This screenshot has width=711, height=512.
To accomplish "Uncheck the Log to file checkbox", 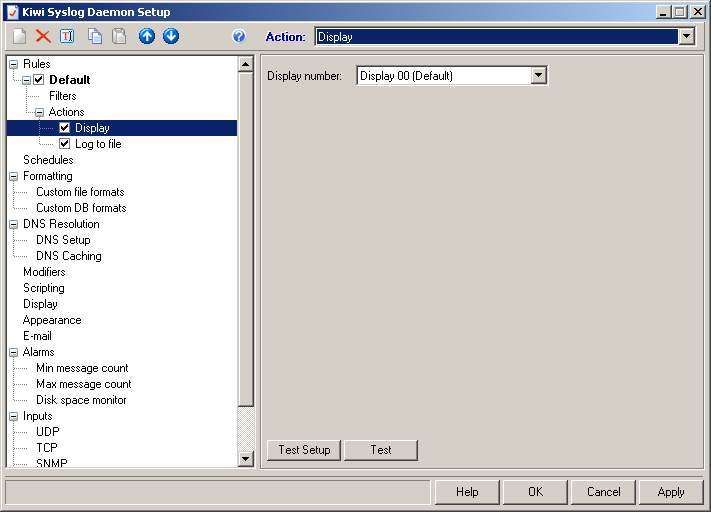I will [65, 144].
